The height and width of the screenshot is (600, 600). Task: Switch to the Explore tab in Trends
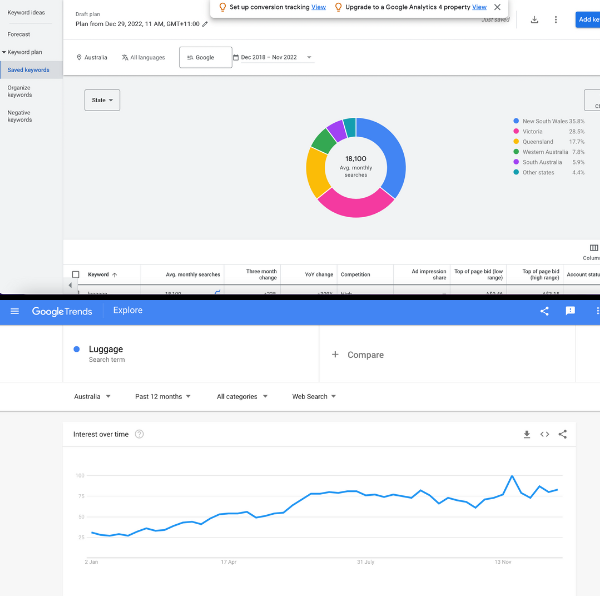coord(128,310)
